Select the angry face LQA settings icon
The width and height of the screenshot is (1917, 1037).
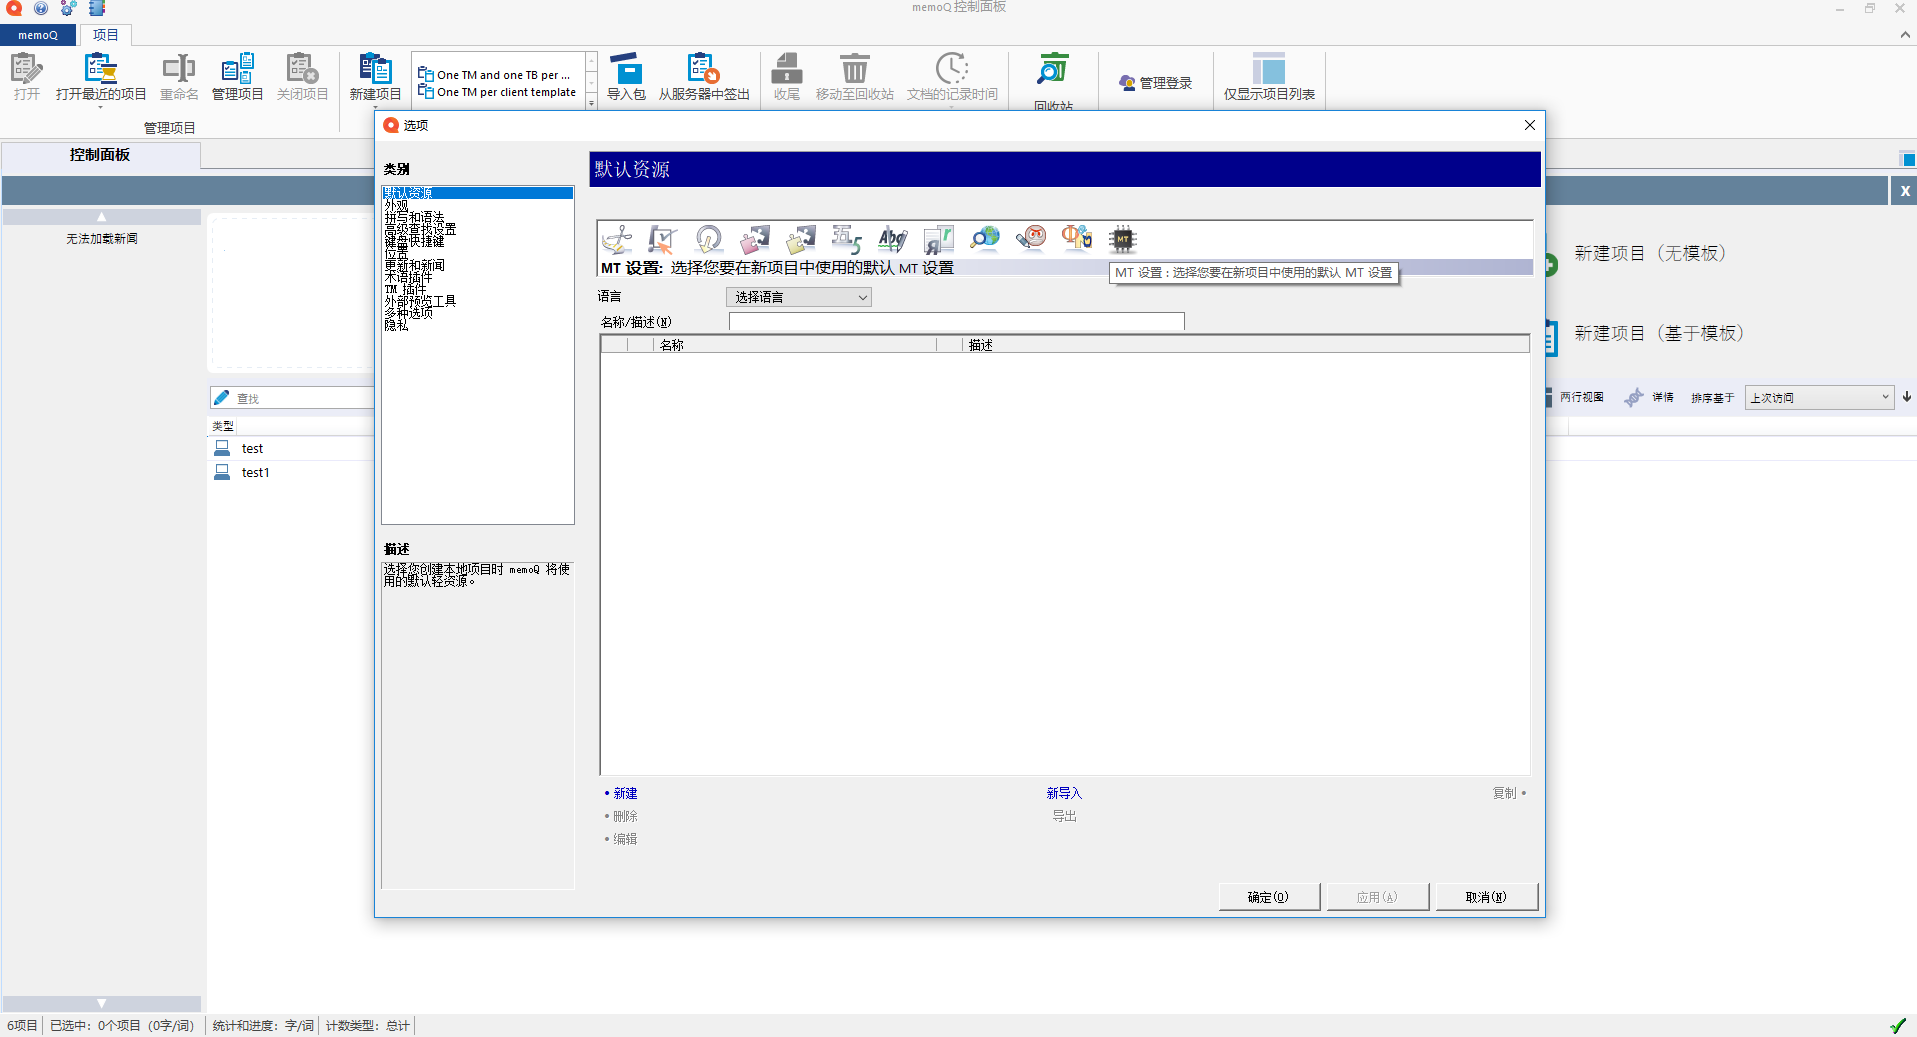(x=1031, y=239)
